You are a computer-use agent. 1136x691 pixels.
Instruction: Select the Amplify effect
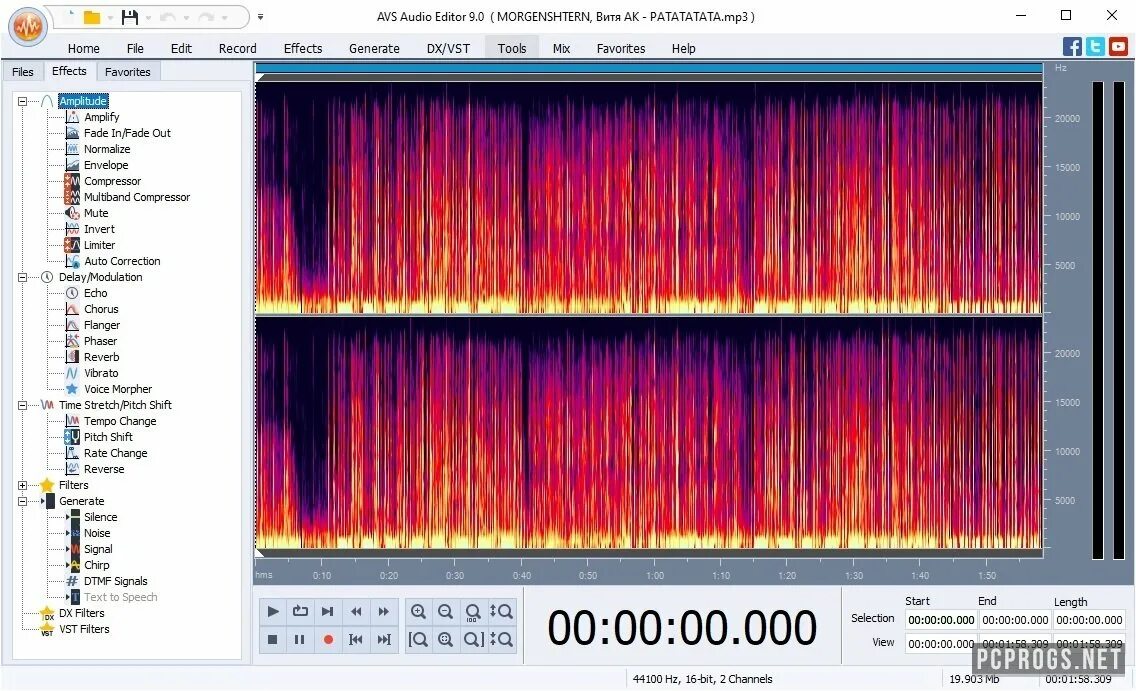click(101, 117)
